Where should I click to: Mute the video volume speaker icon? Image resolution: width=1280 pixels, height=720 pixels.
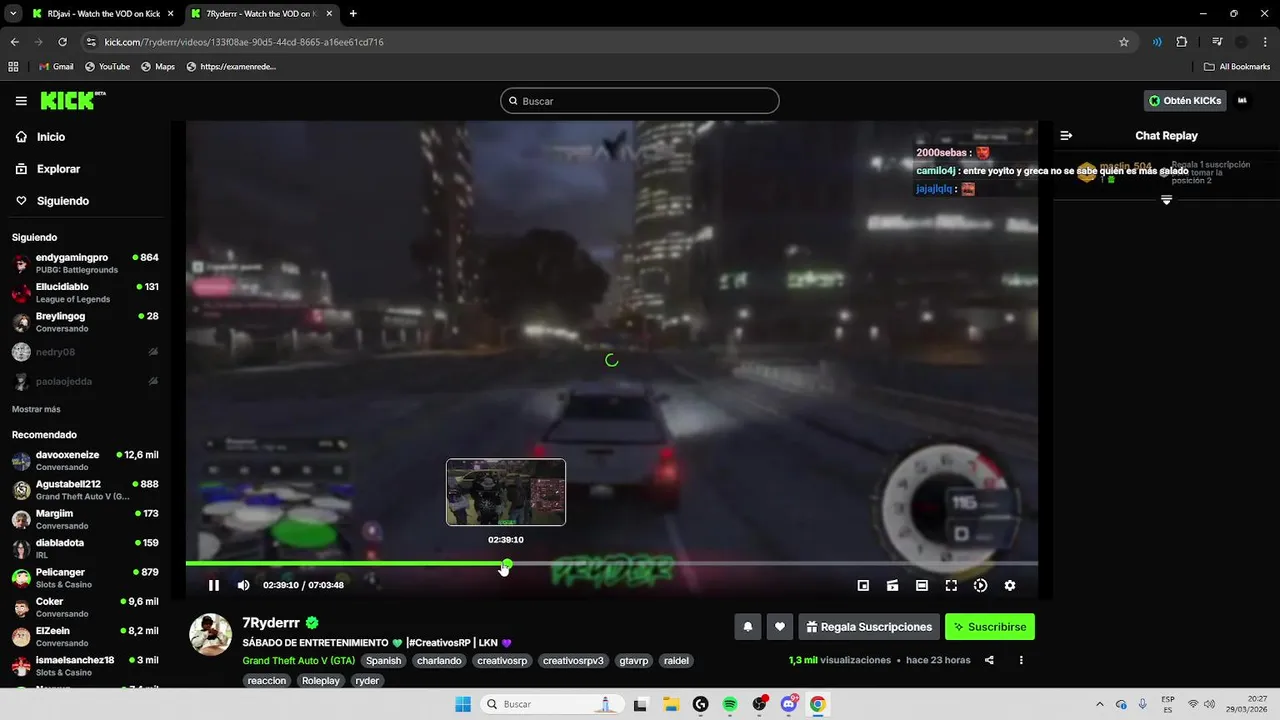click(243, 586)
